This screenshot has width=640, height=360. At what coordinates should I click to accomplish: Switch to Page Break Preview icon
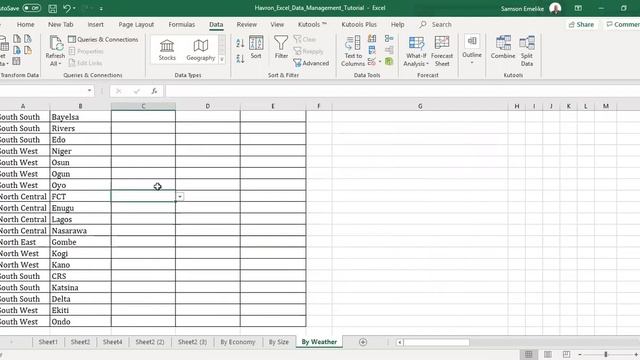566,354
